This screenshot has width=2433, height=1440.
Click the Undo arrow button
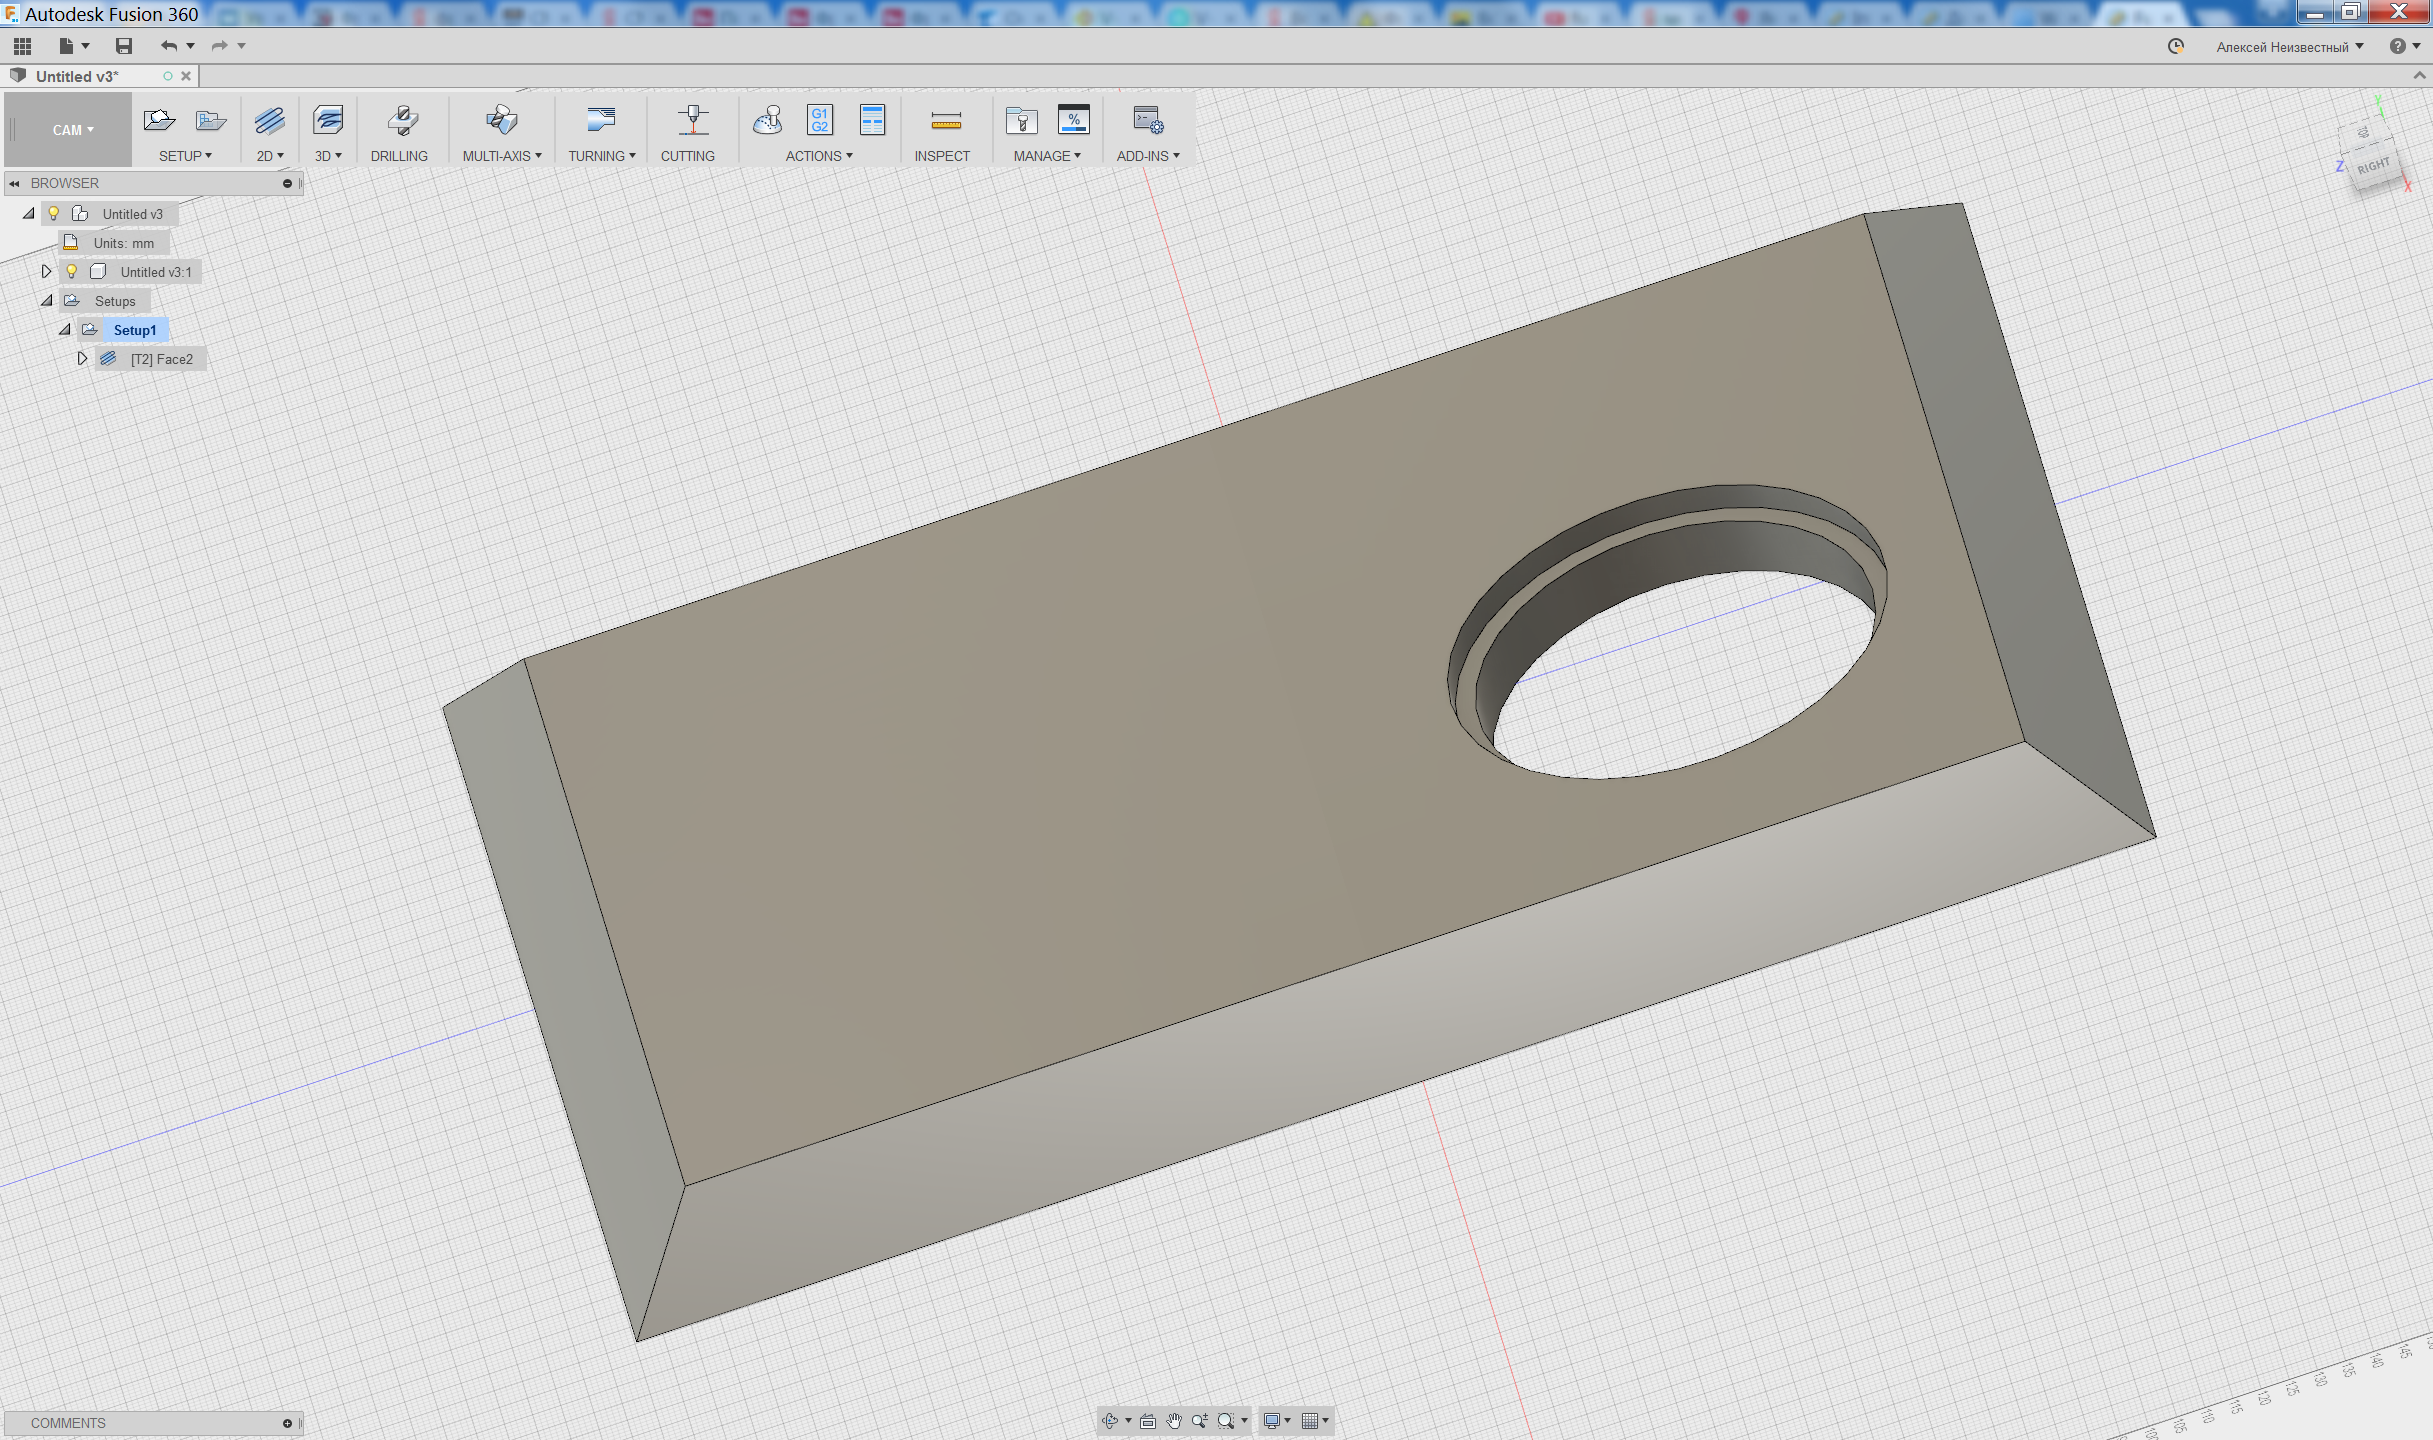[168, 46]
